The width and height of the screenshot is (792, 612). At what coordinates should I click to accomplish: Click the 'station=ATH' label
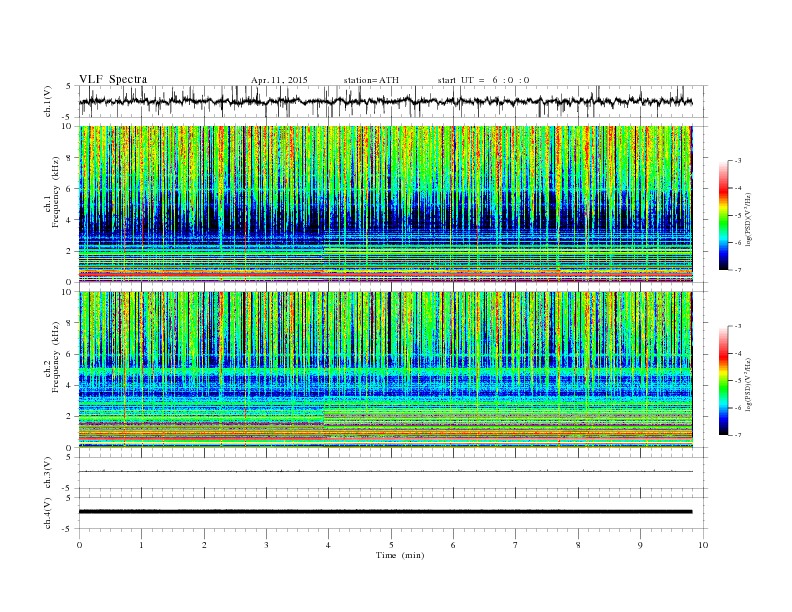(x=371, y=80)
